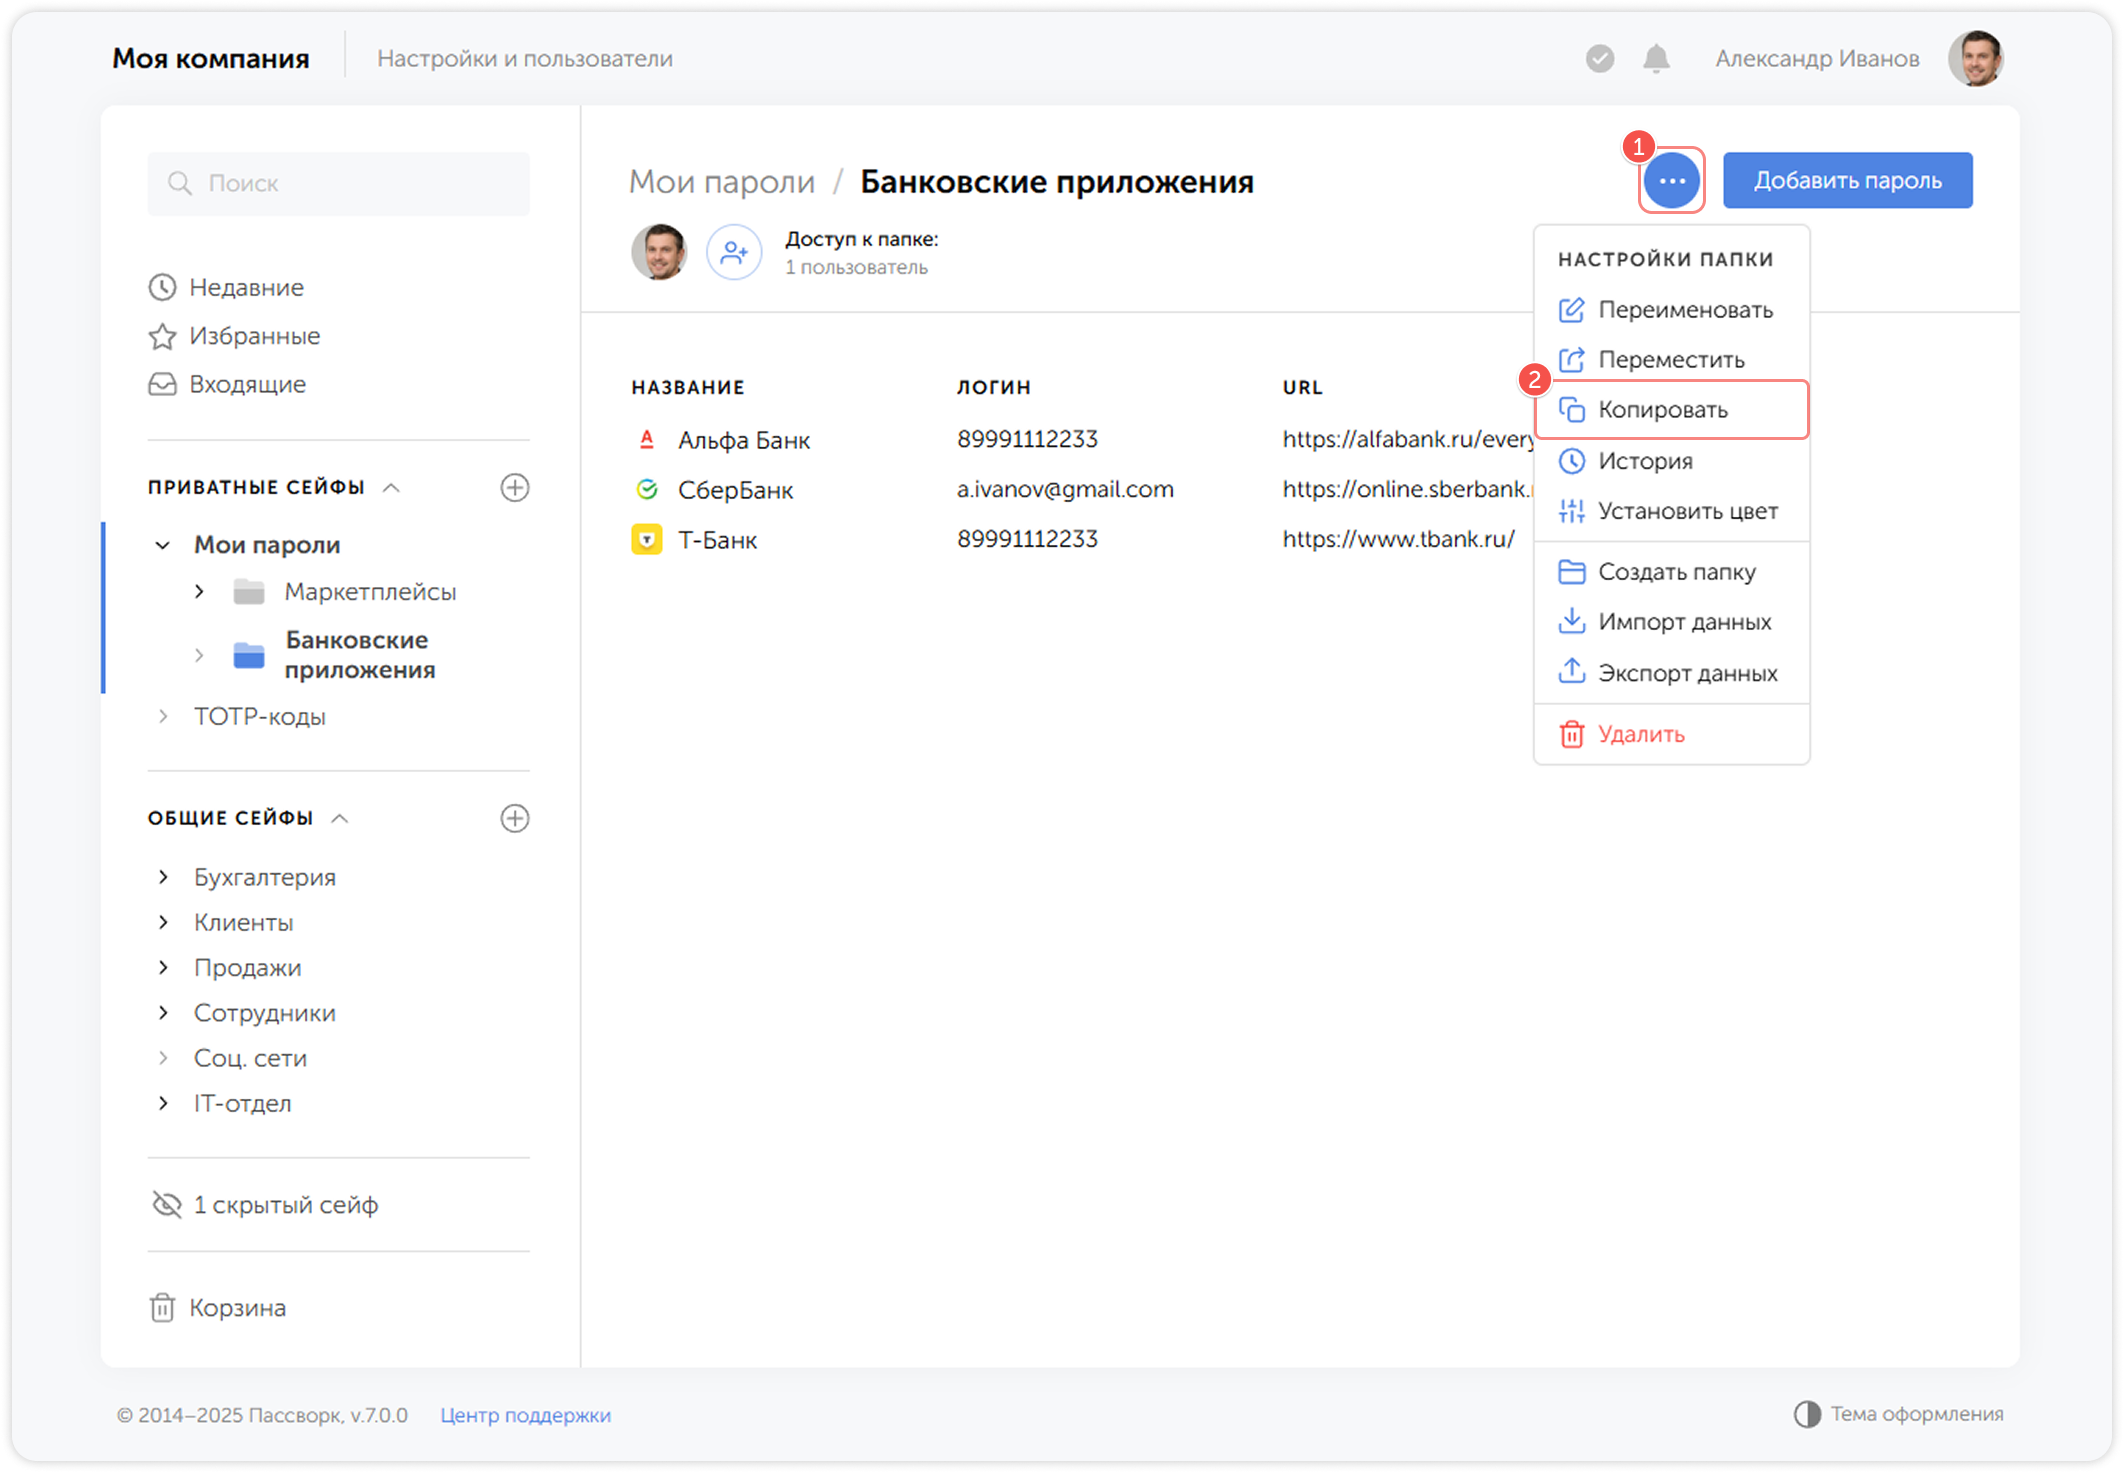Expand TOTP-коды safe chevron
The image size is (2124, 1473).
[x=163, y=716]
